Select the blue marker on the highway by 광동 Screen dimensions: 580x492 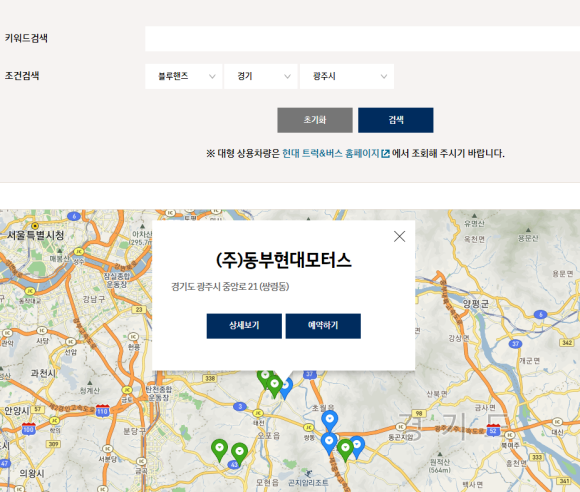pyautogui.click(x=329, y=443)
